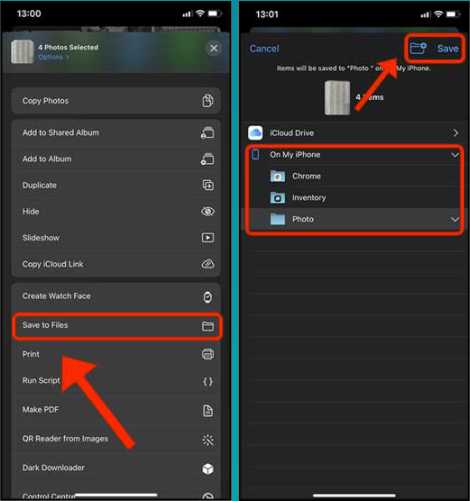Tap the Photo folder icon
Viewport: 470px width, 501px height.
coord(277,219)
